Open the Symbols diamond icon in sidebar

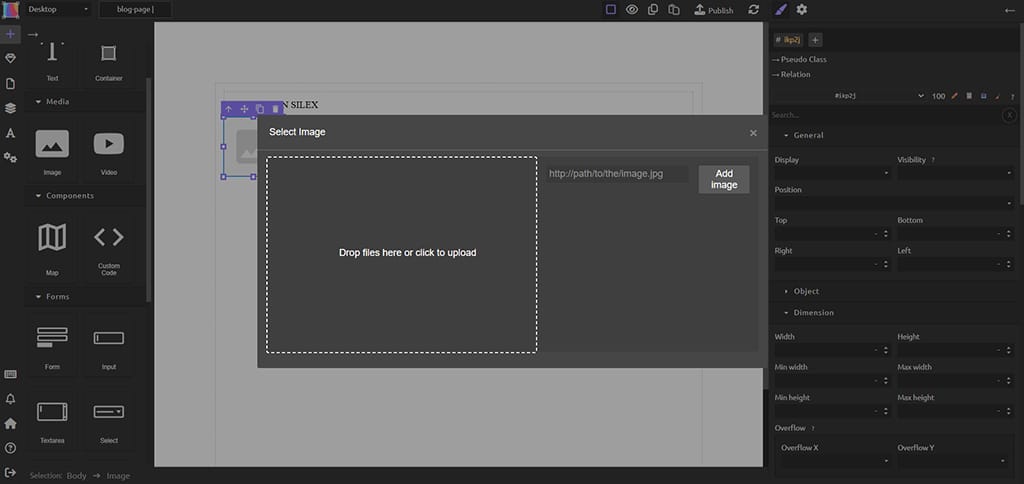pyautogui.click(x=10, y=59)
